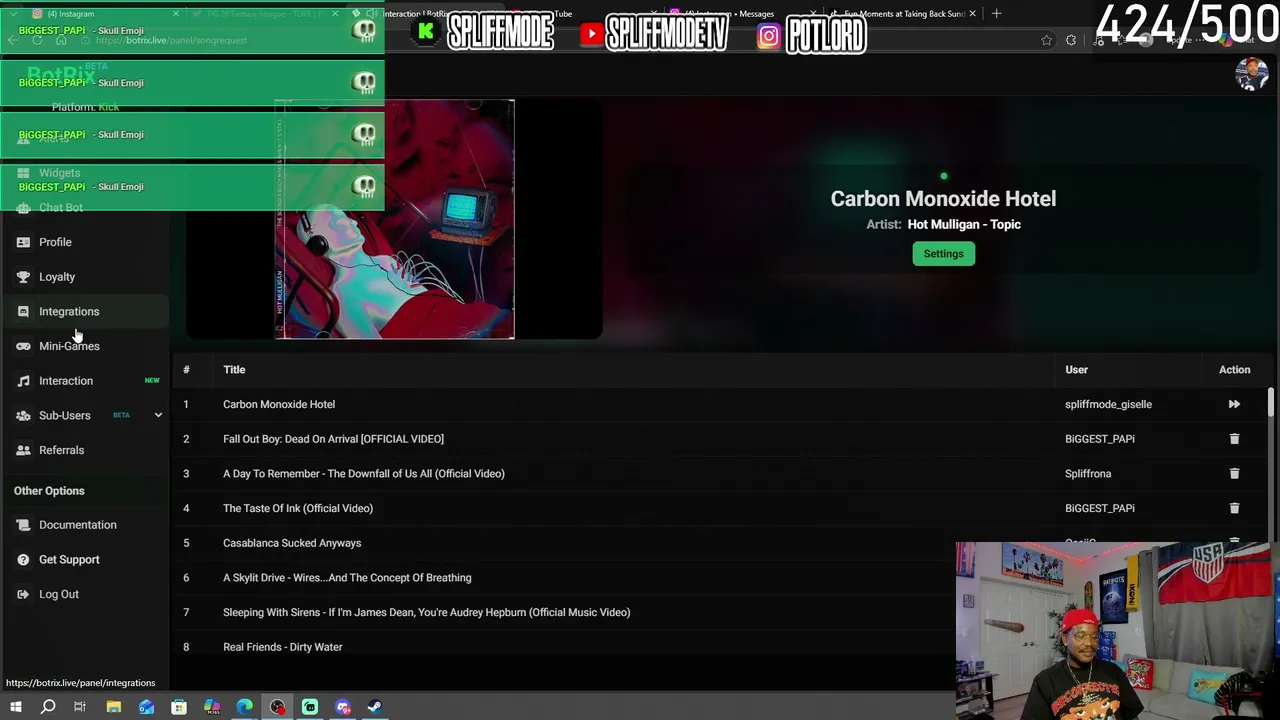Image resolution: width=1280 pixels, height=720 pixels.
Task: Open Discord from the taskbar
Action: tap(343, 707)
